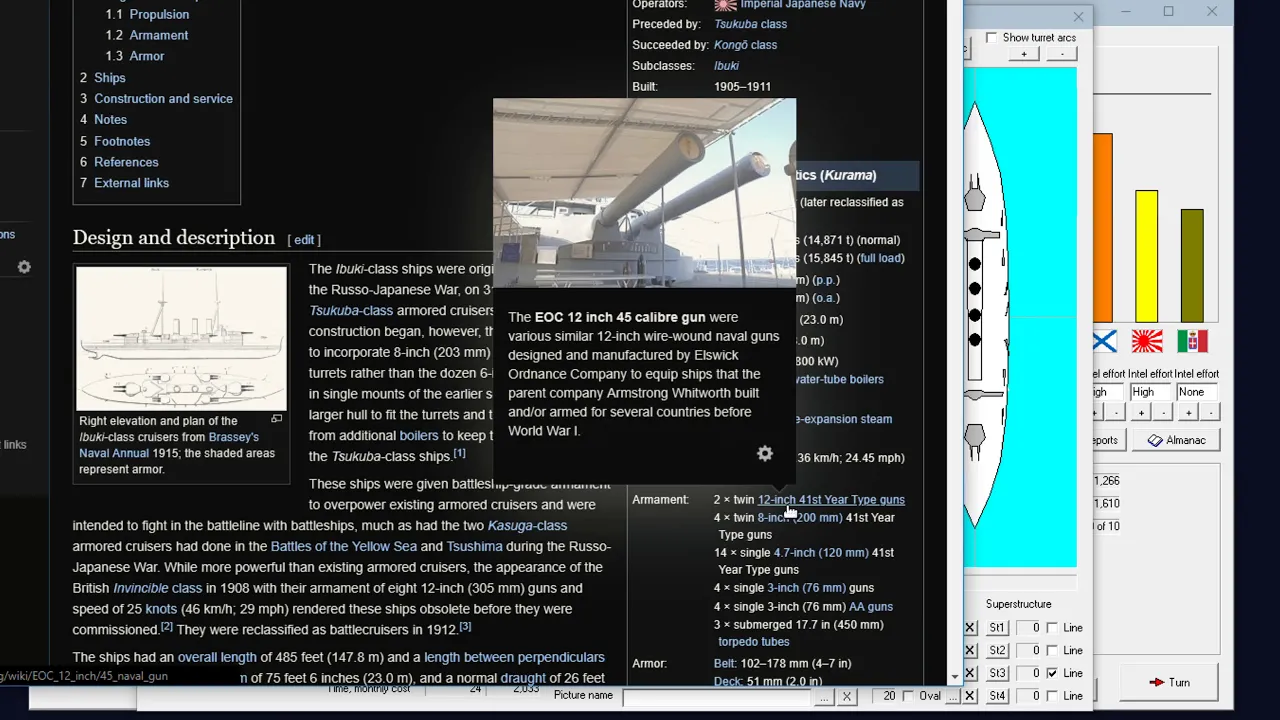Enlarge the Ibuki-class elevation image via its corner icon
This screenshot has height=720, width=1280.
coord(276,420)
